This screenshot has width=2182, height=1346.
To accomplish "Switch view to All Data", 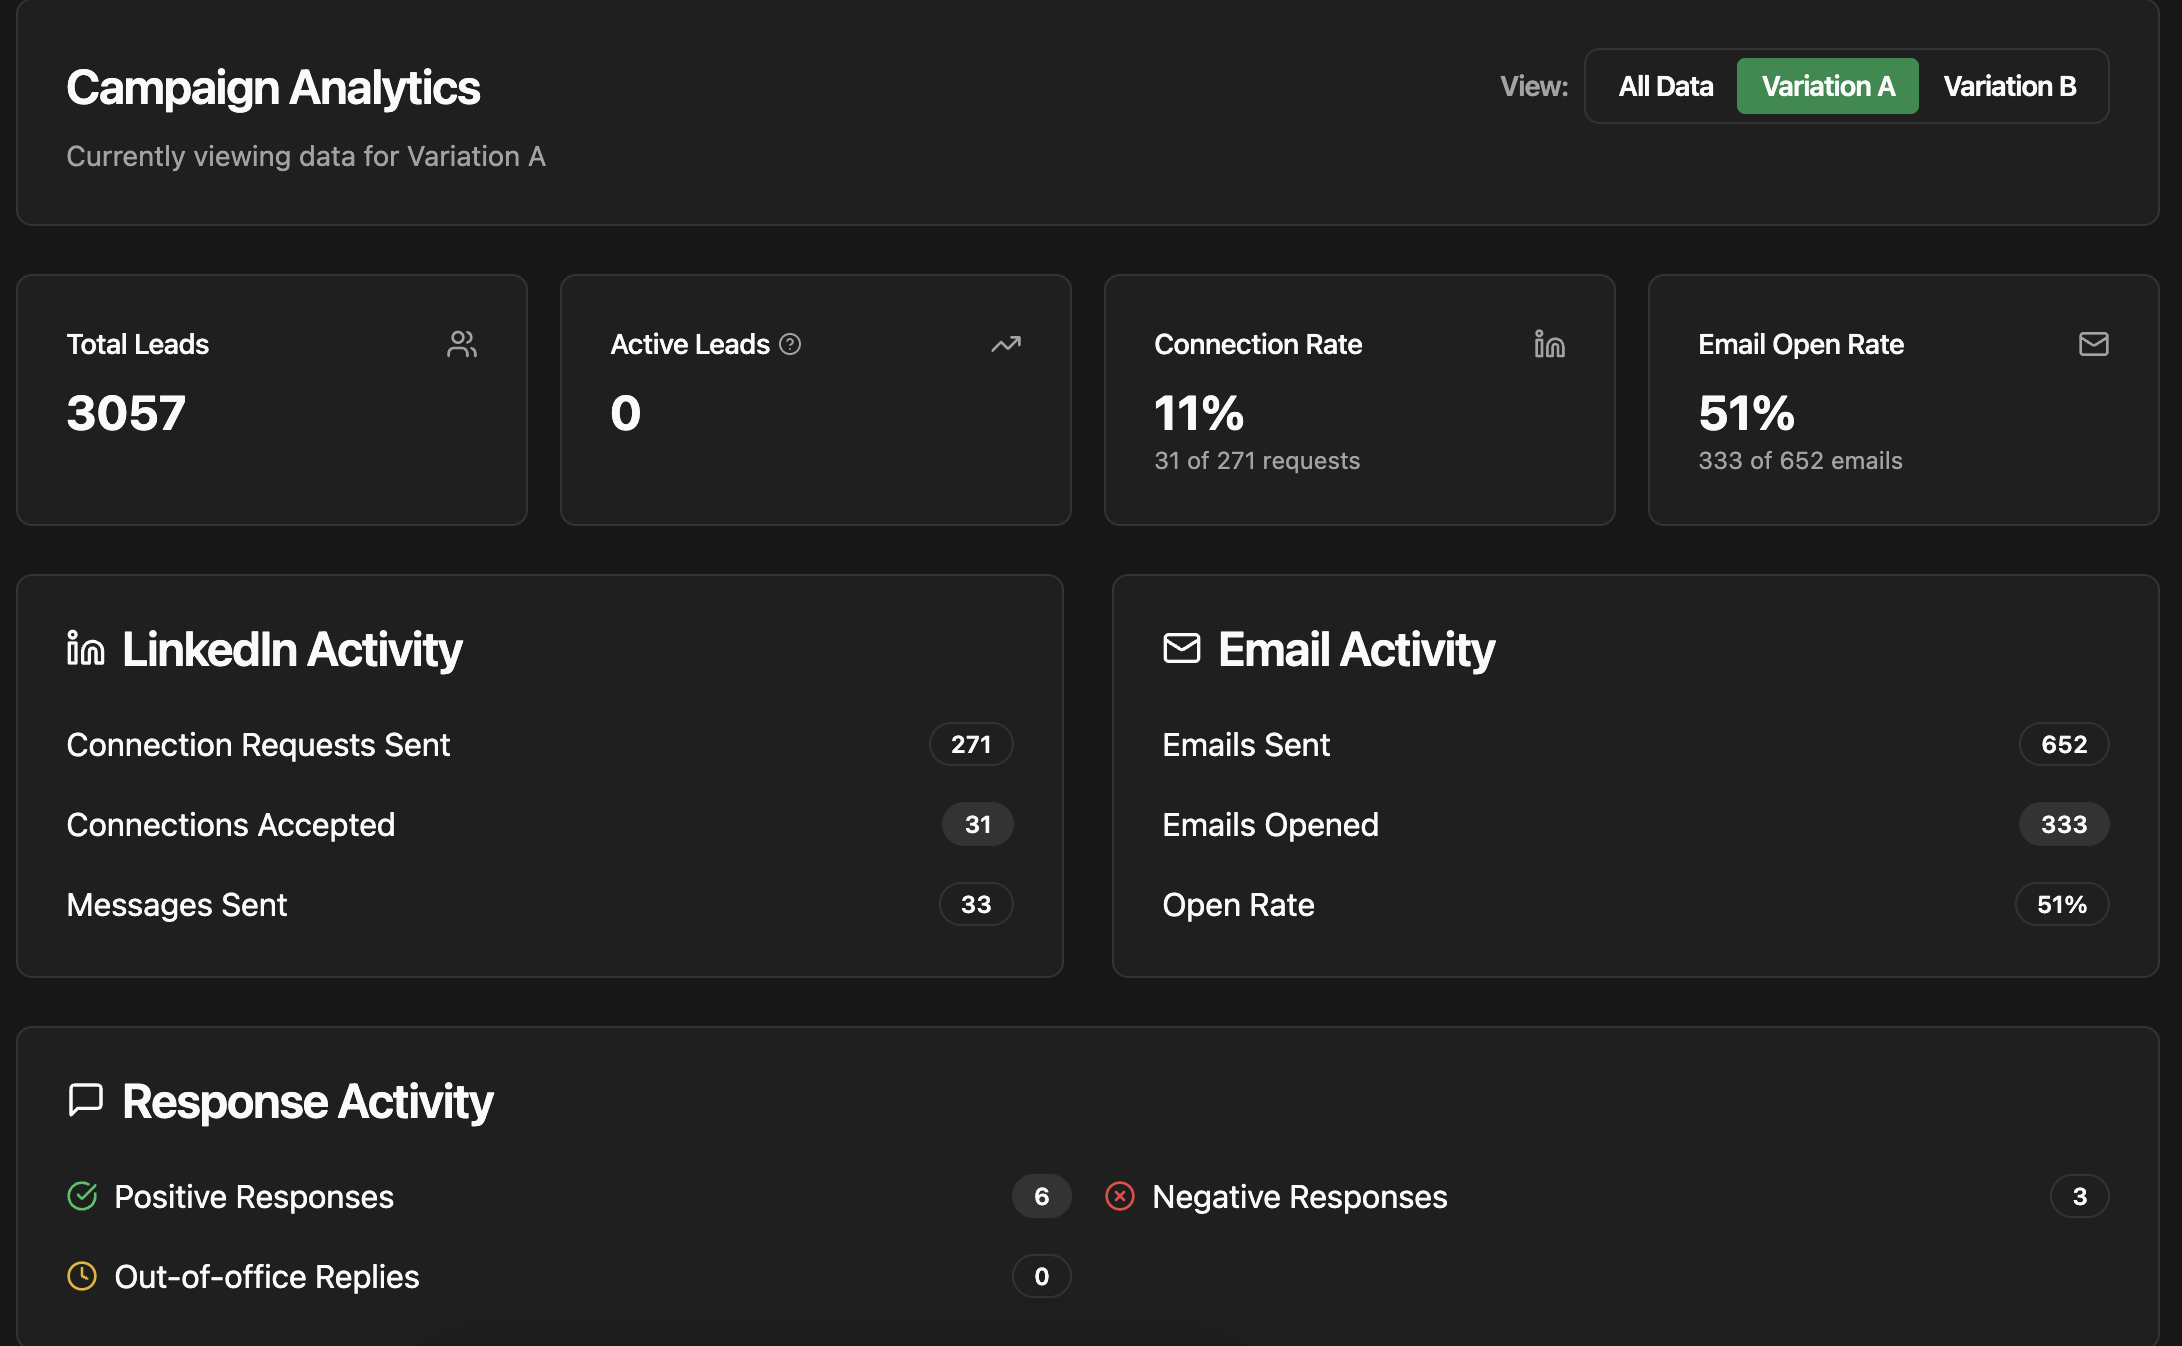I will pos(1665,86).
